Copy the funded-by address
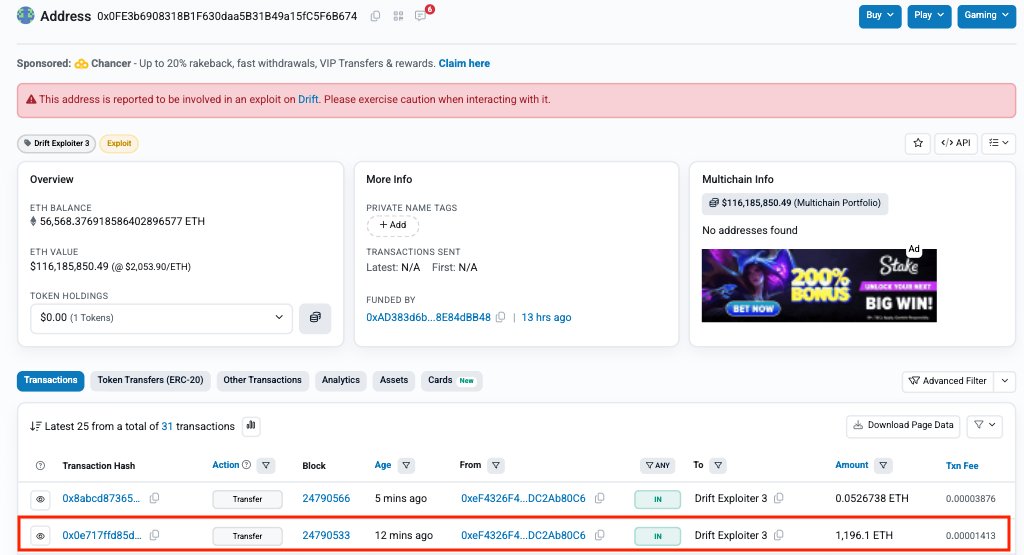1024x555 pixels. [x=501, y=317]
